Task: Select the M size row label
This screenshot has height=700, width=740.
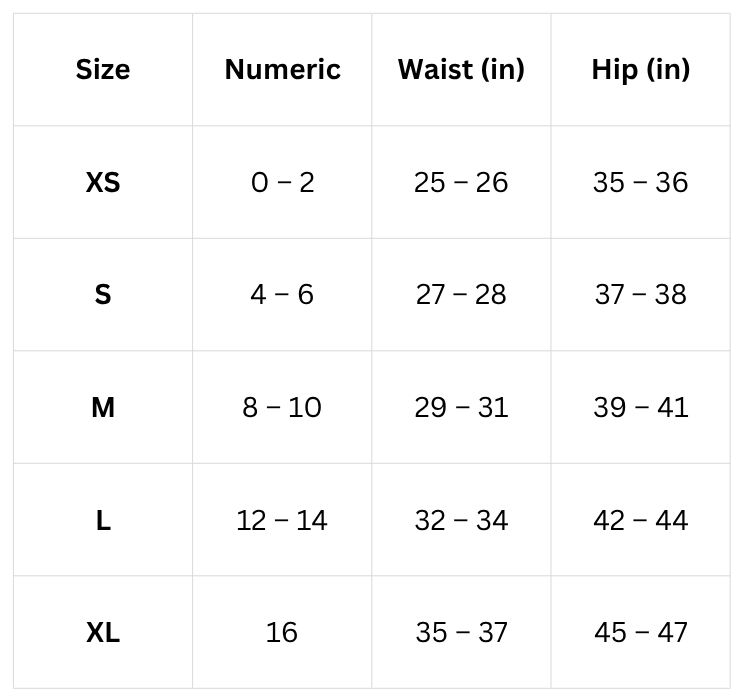Action: click(103, 407)
